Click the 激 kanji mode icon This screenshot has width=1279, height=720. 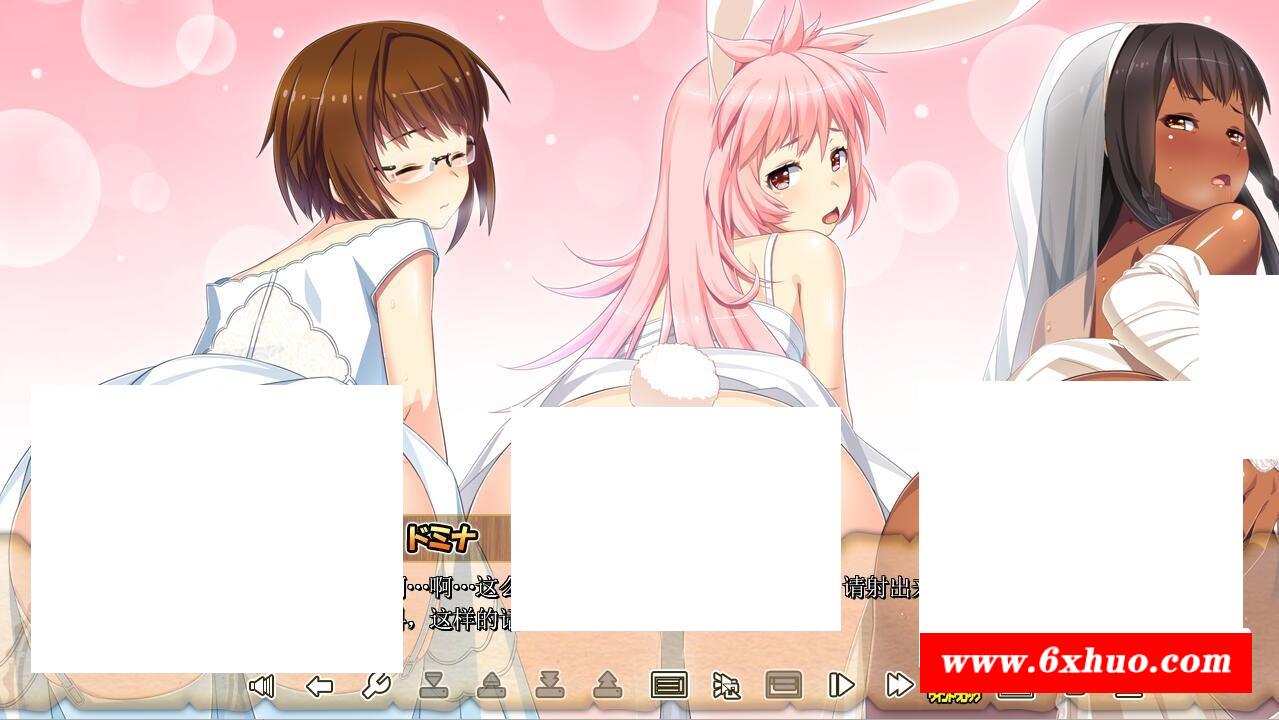click(x=727, y=685)
